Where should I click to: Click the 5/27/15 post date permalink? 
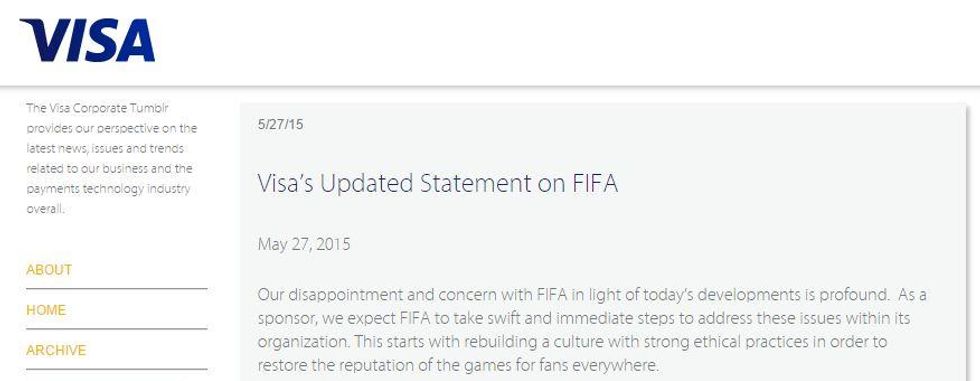coord(280,124)
